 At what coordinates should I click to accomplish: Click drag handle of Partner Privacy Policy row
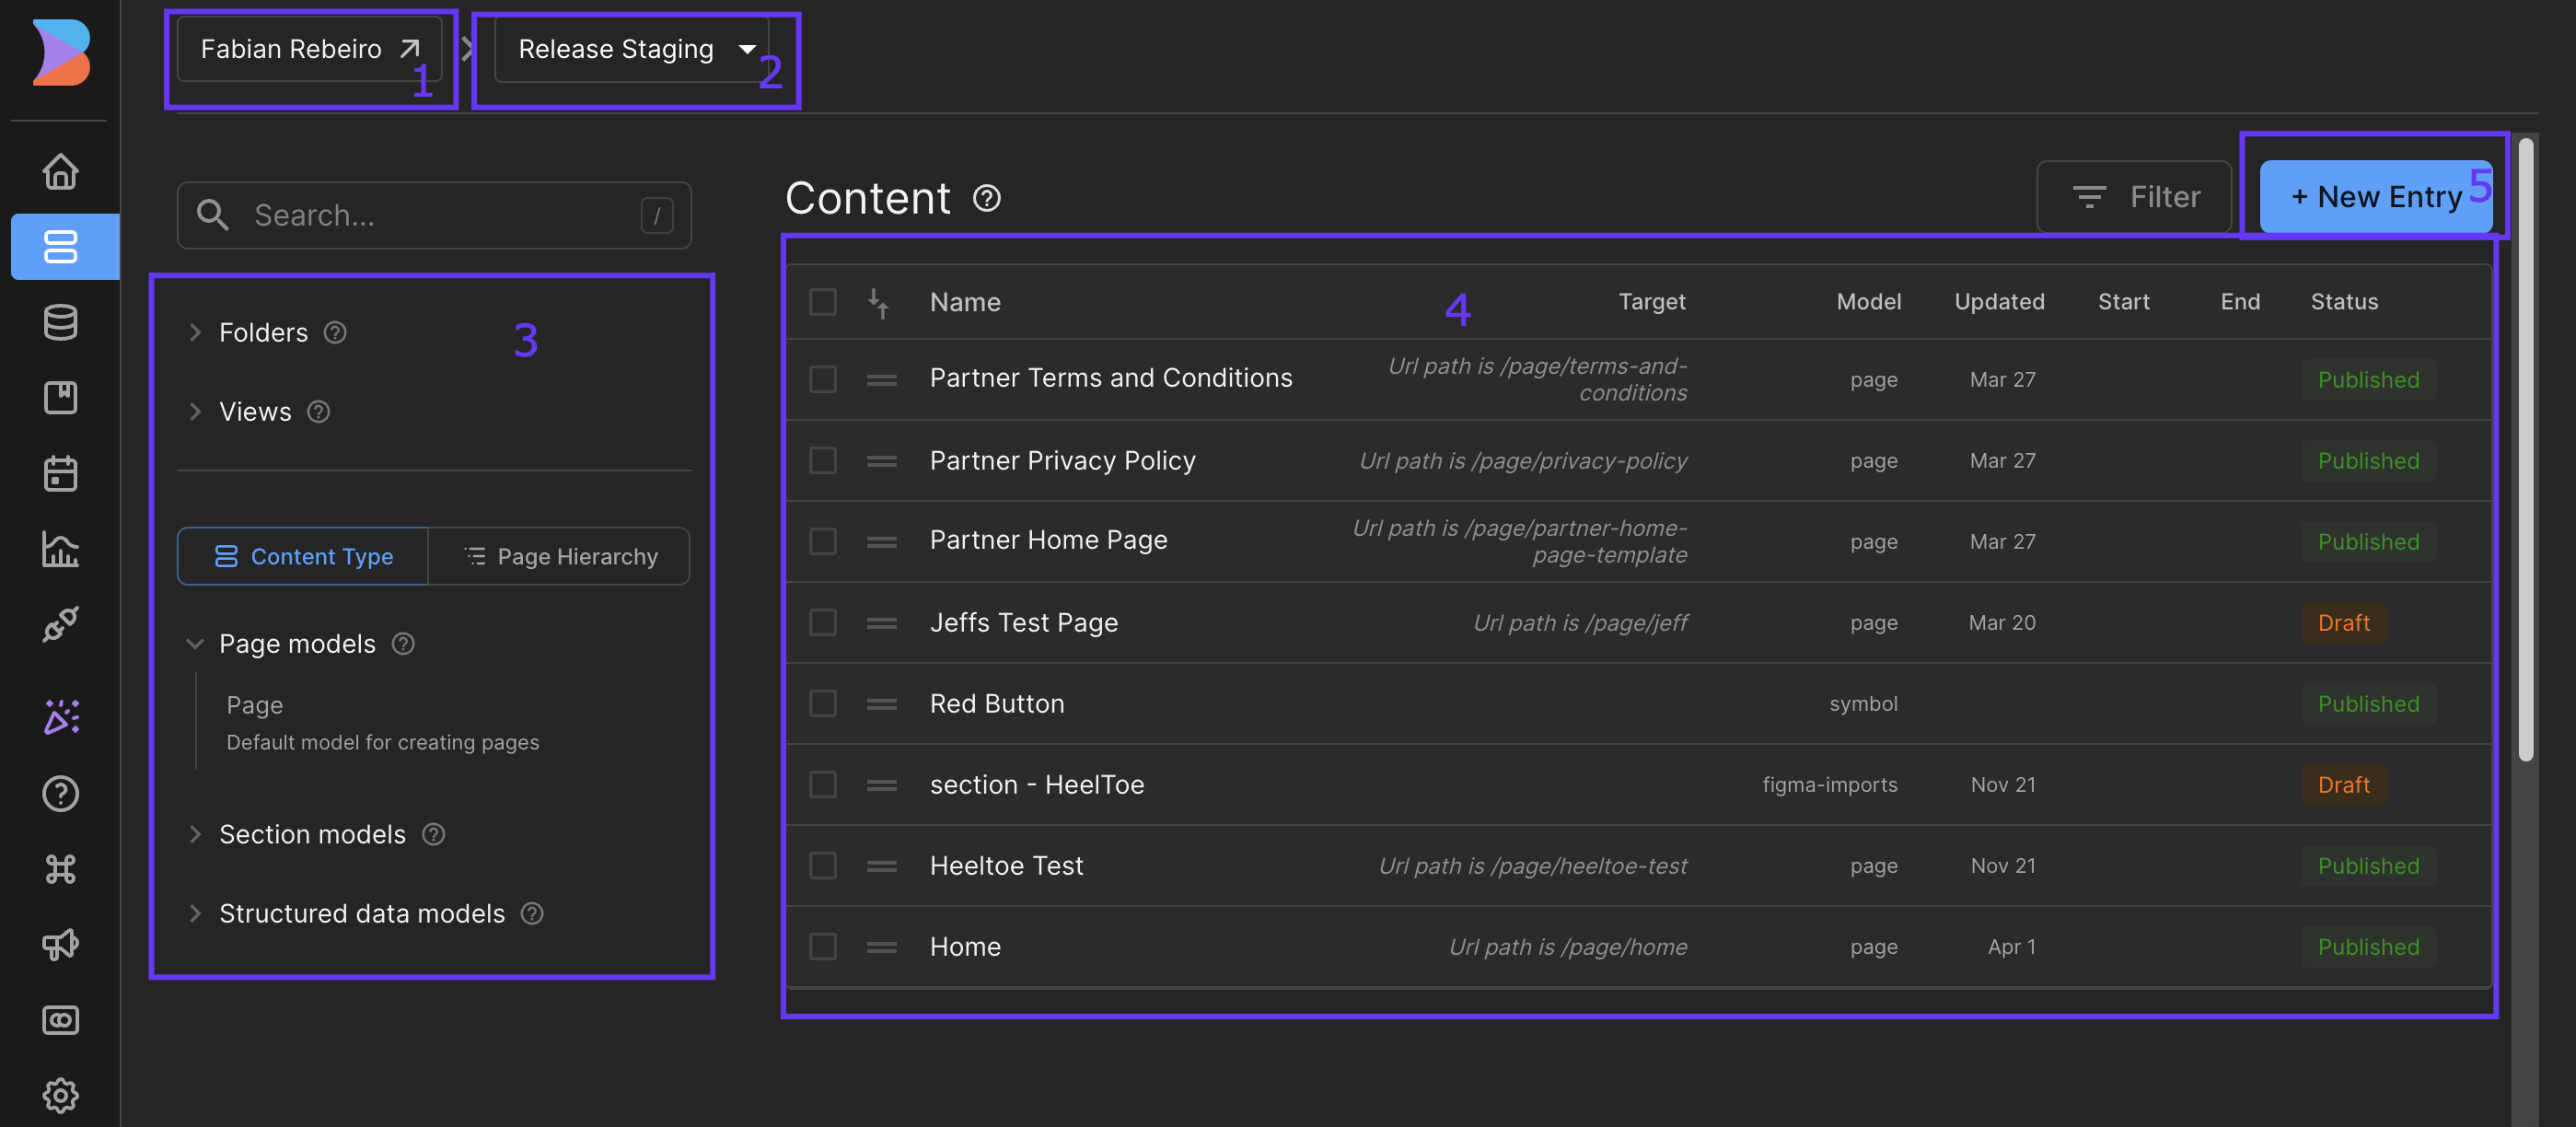pyautogui.click(x=881, y=461)
